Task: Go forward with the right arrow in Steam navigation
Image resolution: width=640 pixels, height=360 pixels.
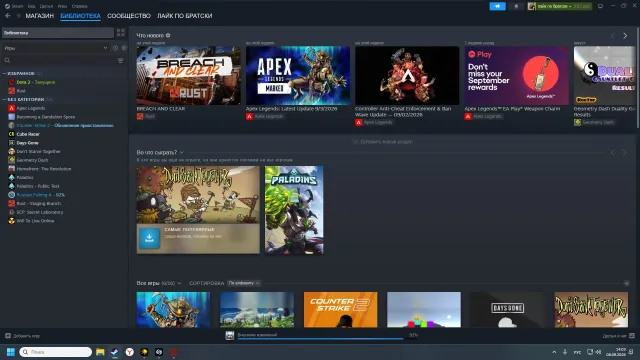Action: (x=18, y=16)
